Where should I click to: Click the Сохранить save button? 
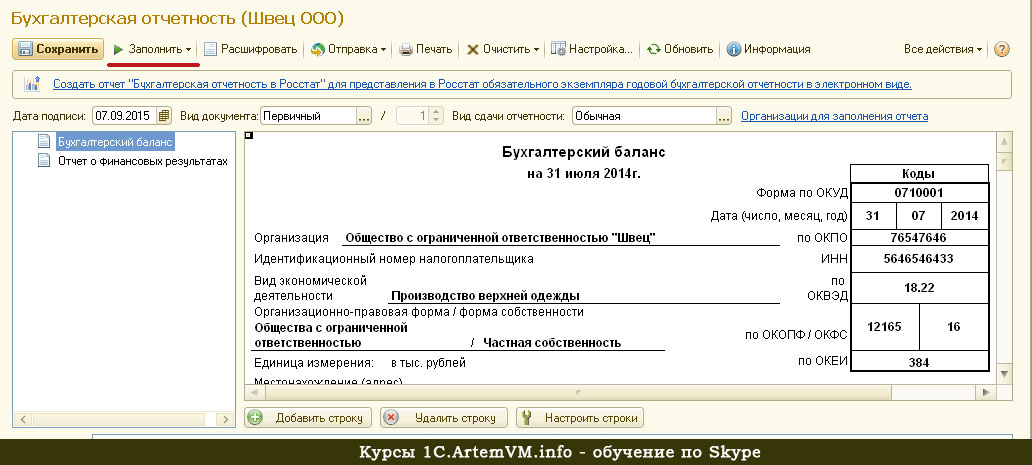[58, 49]
